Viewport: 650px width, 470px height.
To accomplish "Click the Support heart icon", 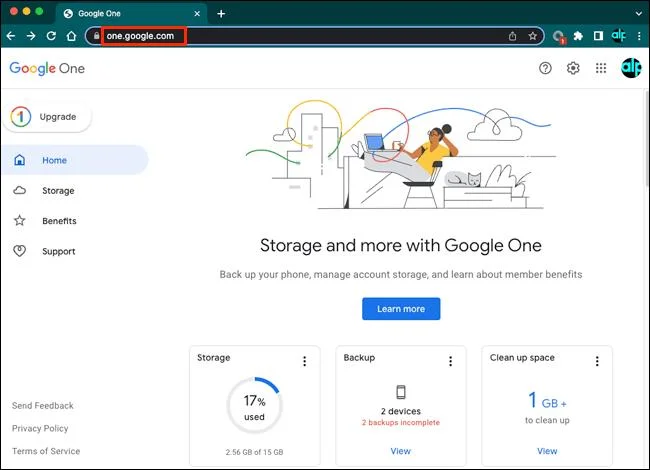I will click(x=19, y=251).
